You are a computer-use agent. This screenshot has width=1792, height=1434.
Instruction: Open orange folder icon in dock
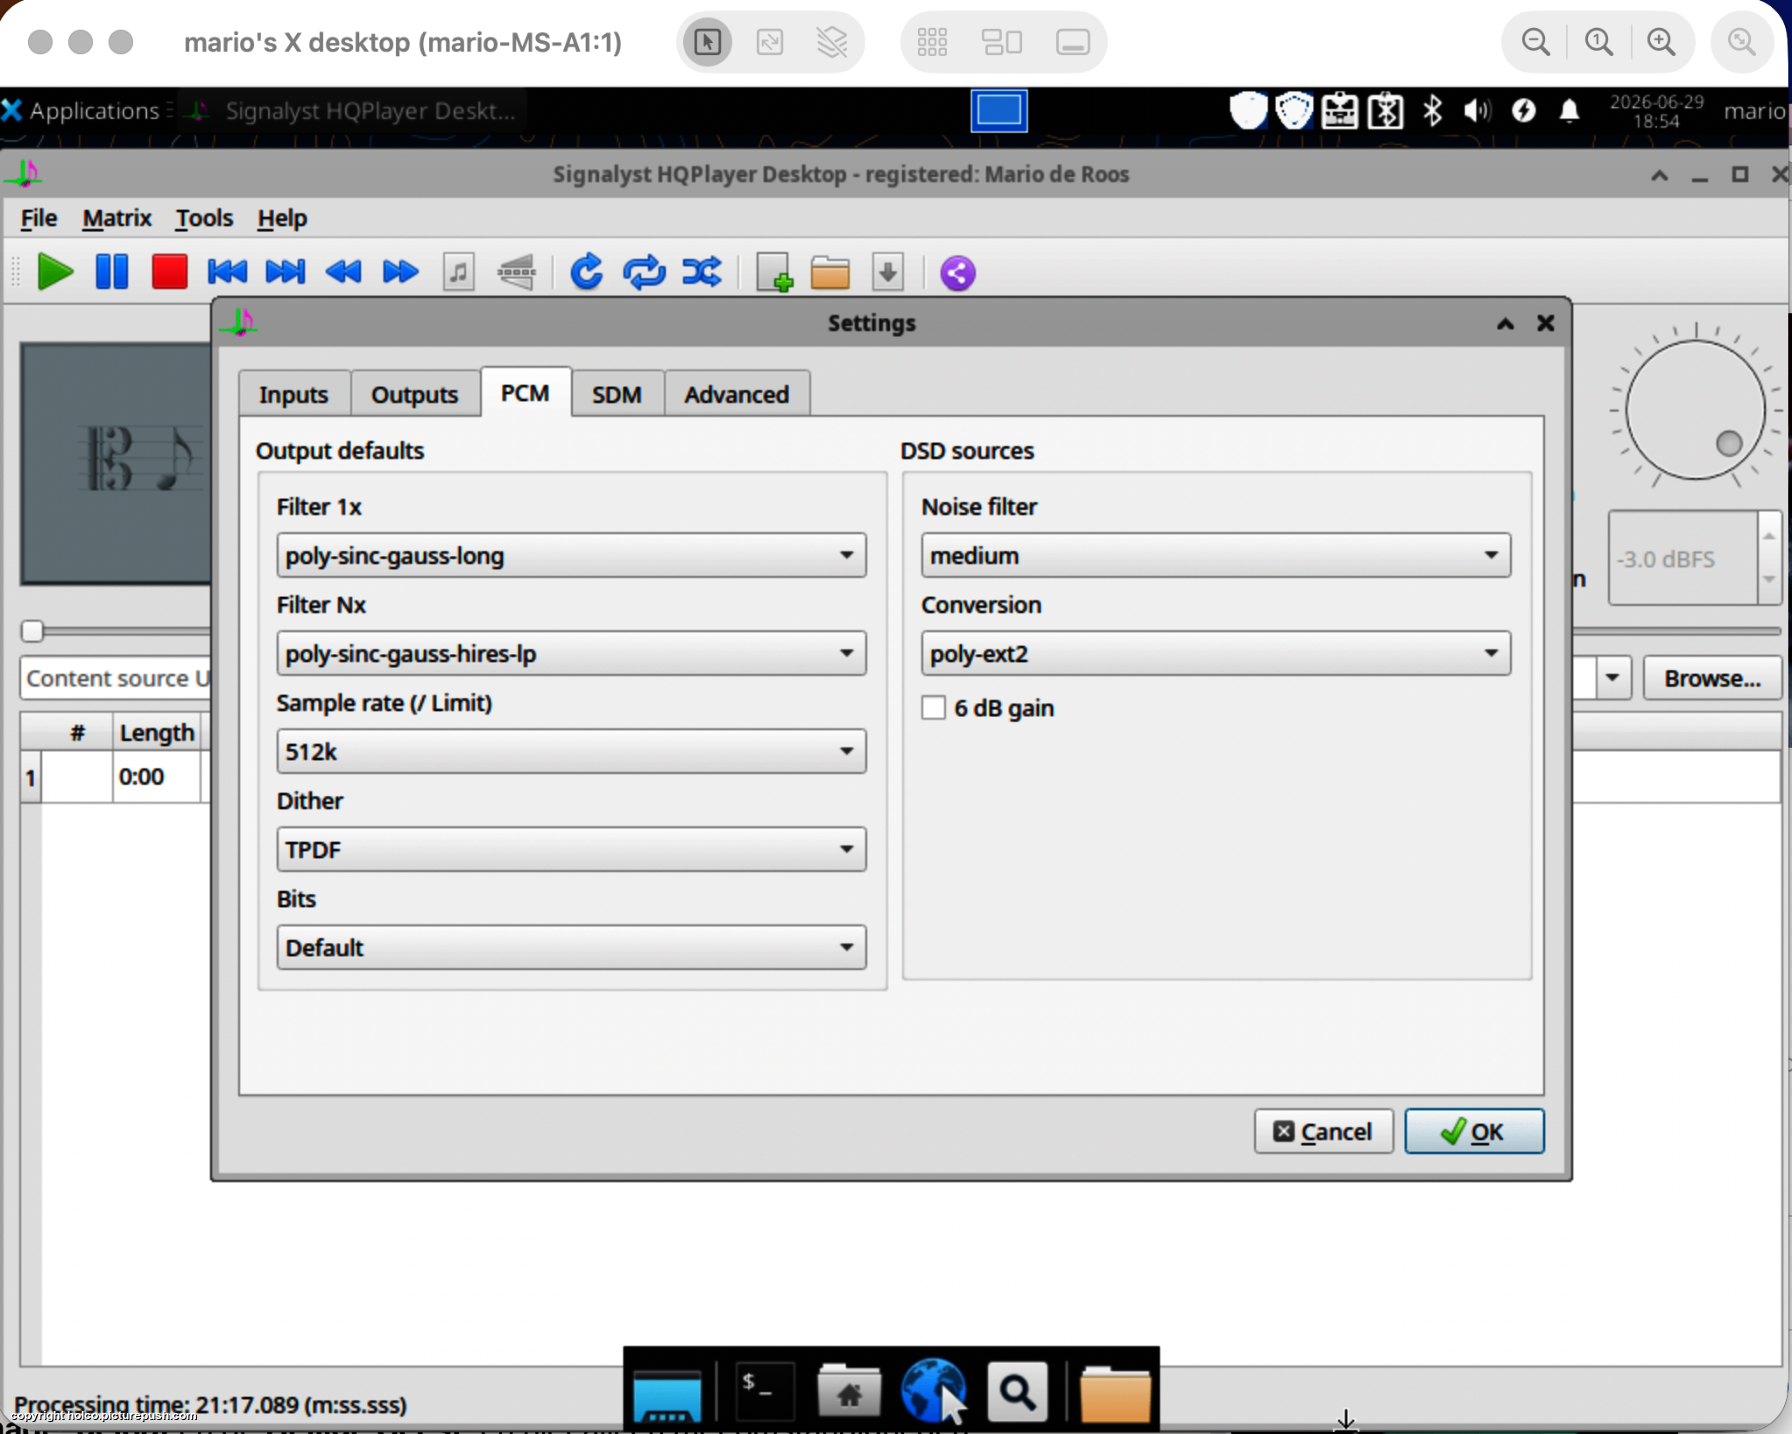1114,1393
